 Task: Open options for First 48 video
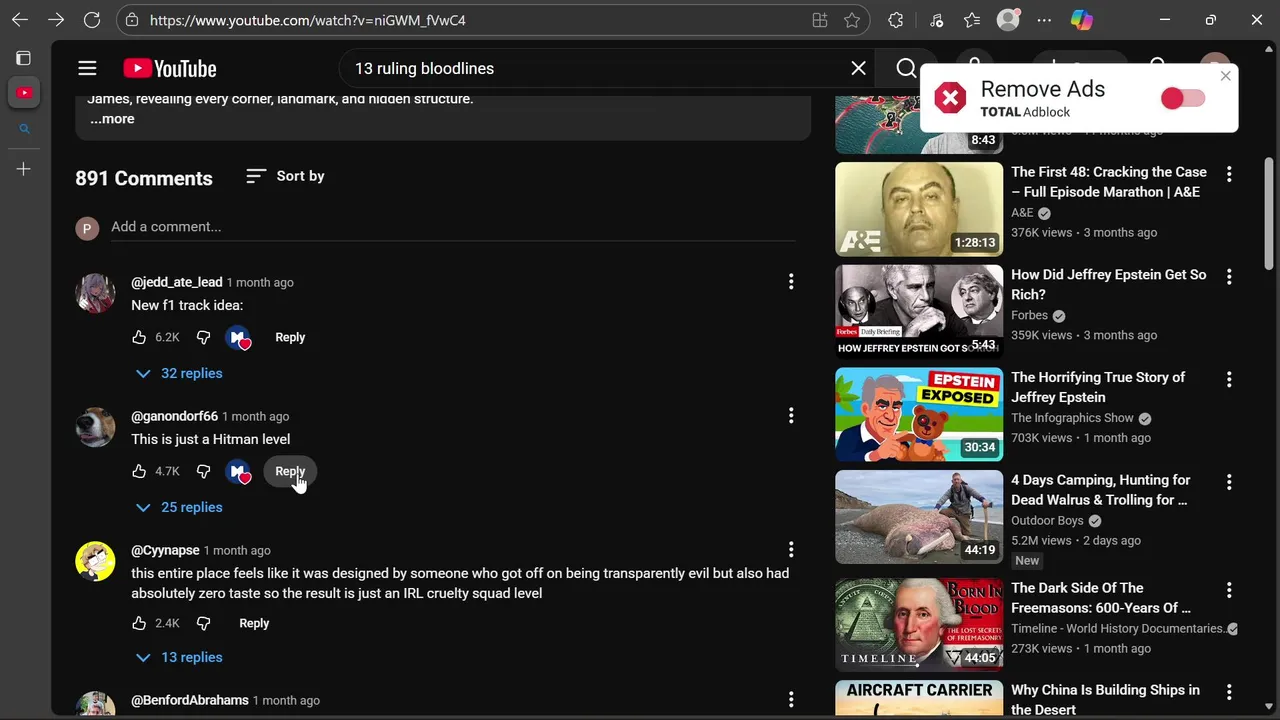pyautogui.click(x=1229, y=174)
